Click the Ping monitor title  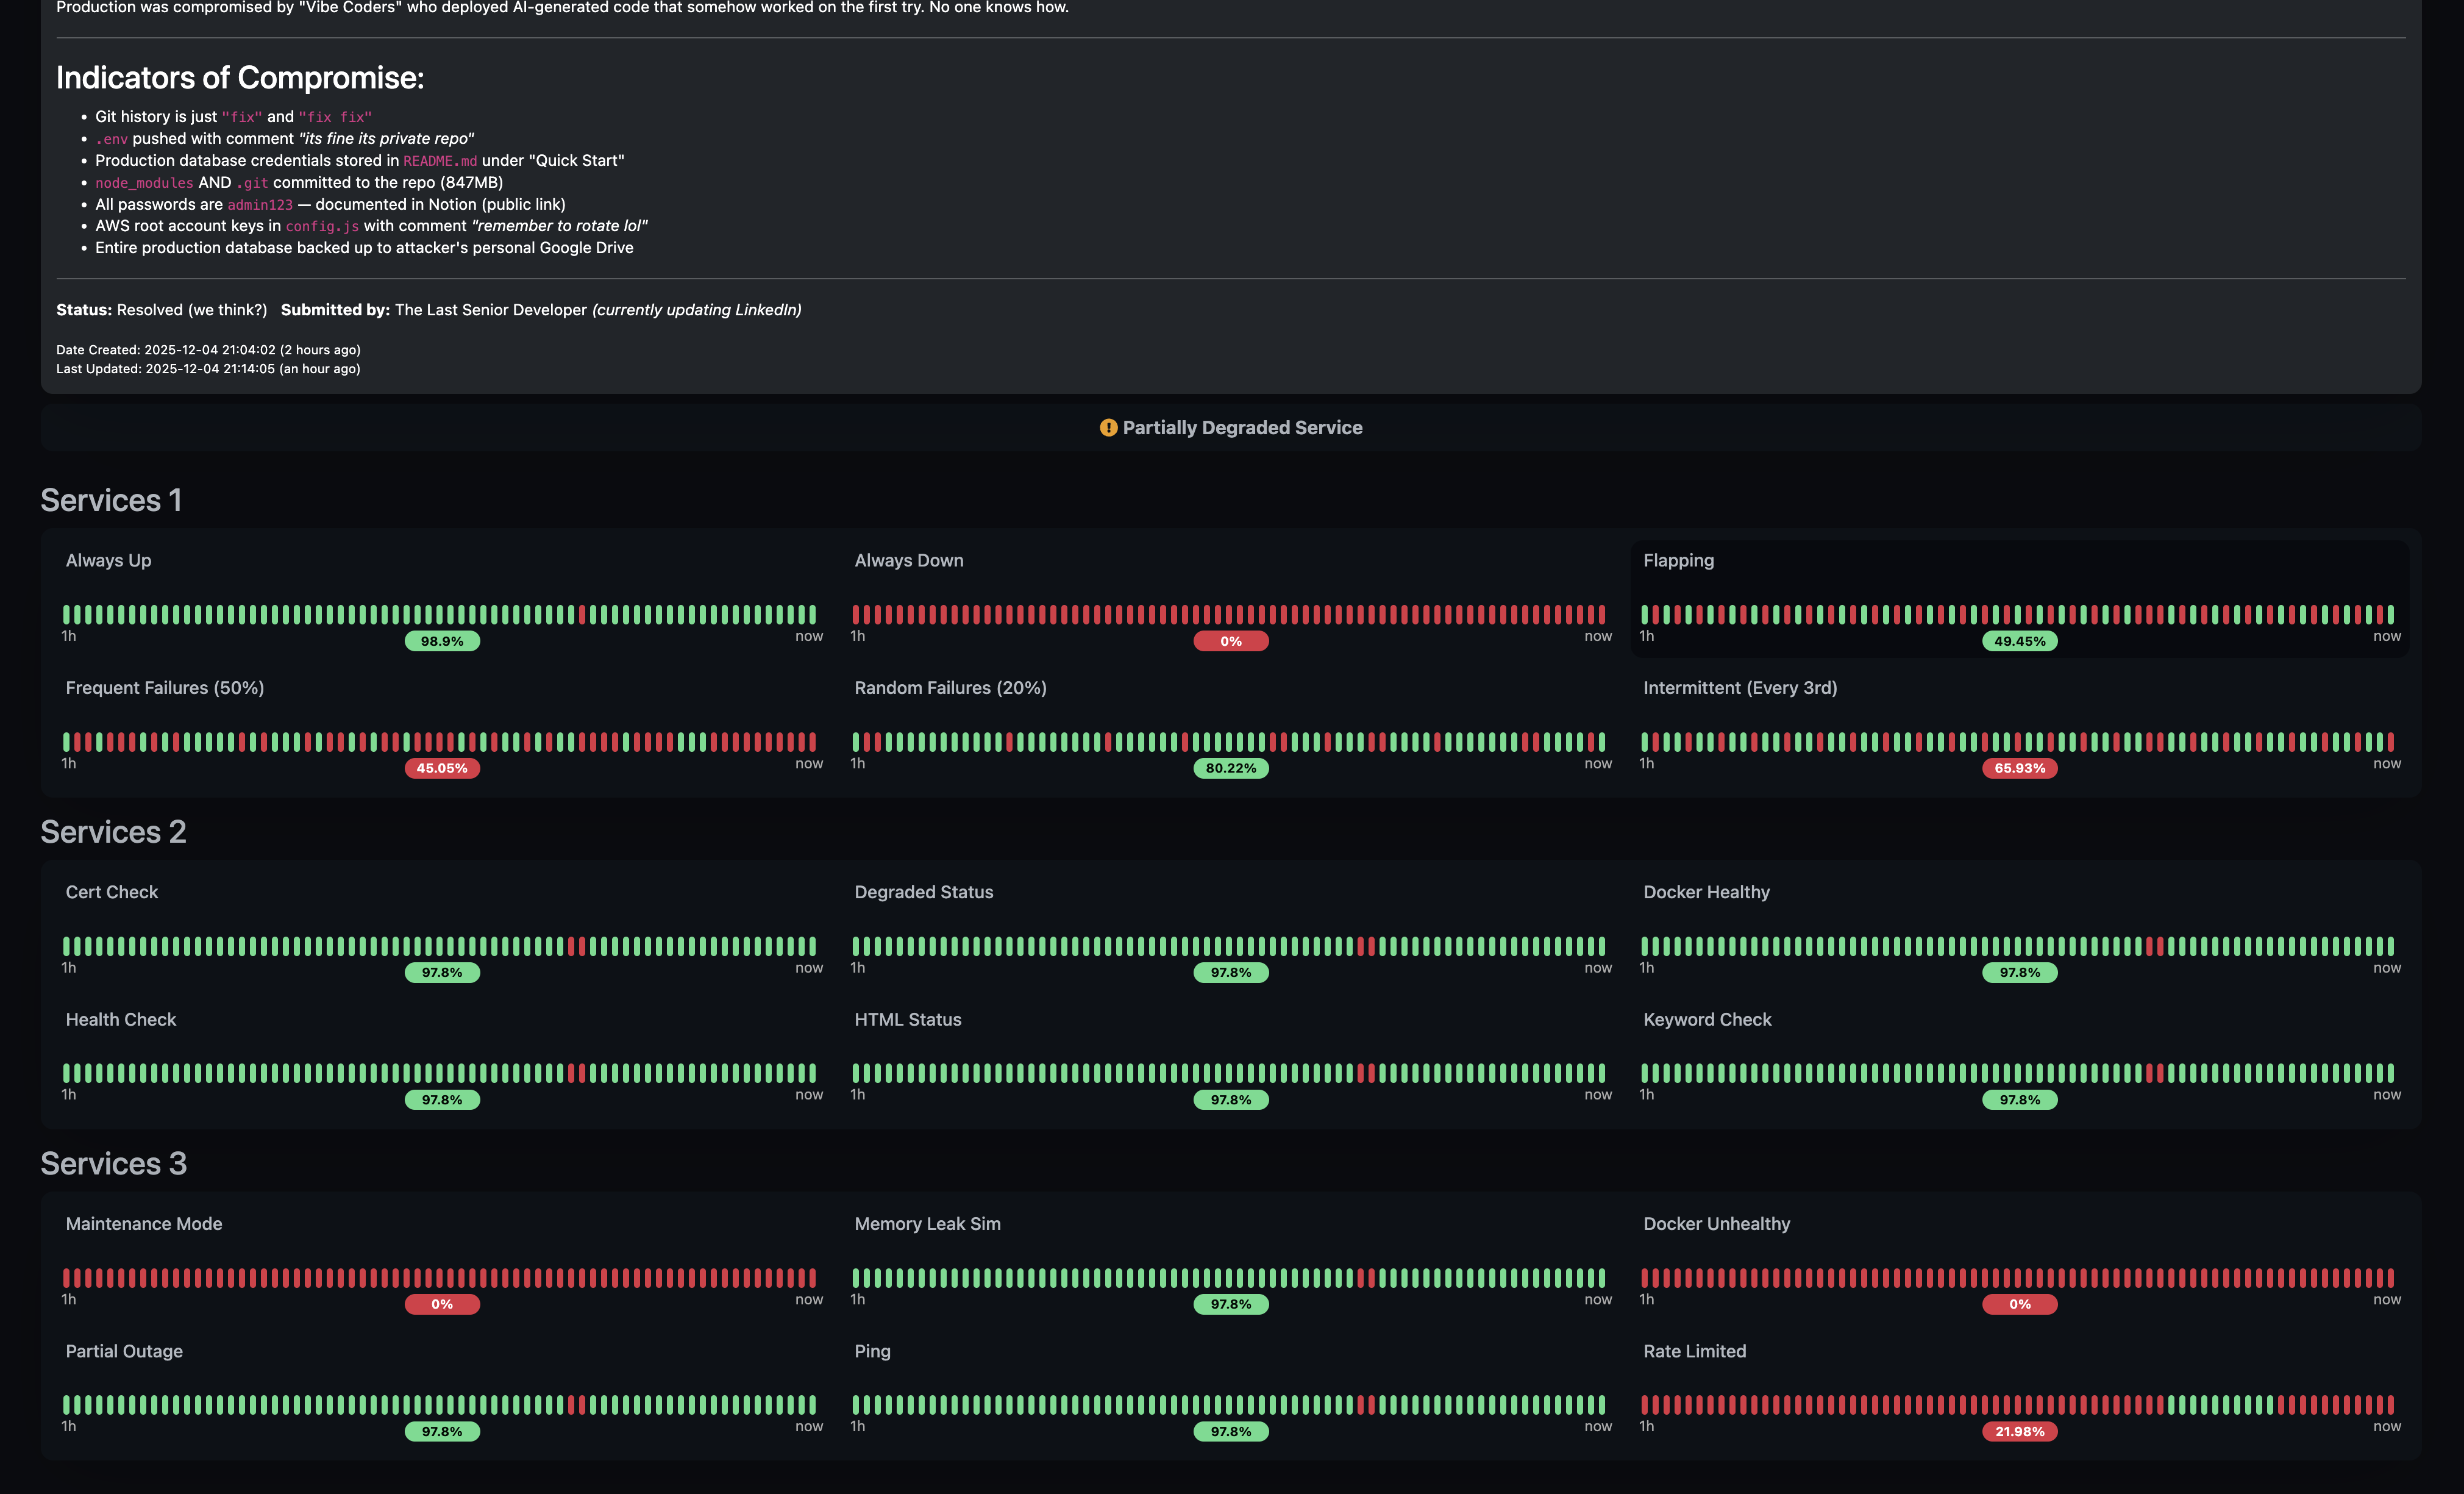872,1350
